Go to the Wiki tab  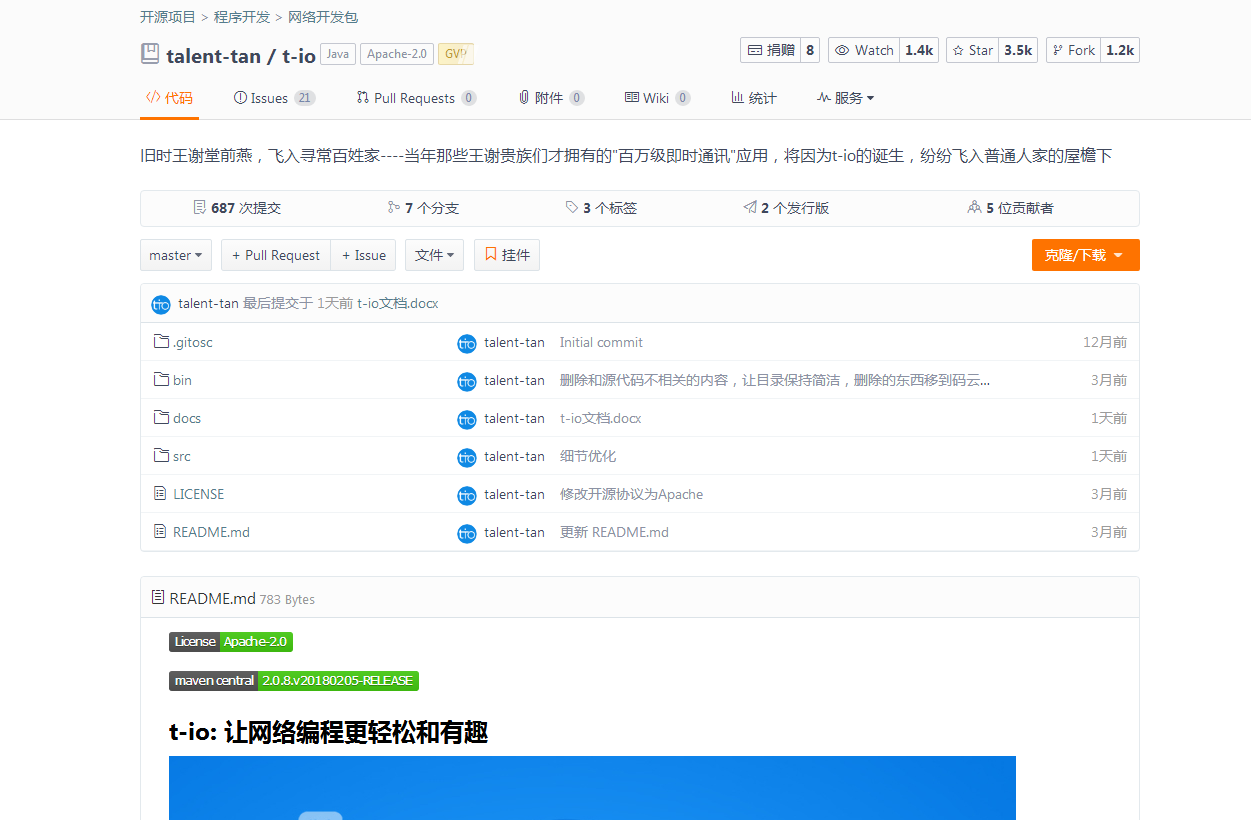tap(657, 98)
